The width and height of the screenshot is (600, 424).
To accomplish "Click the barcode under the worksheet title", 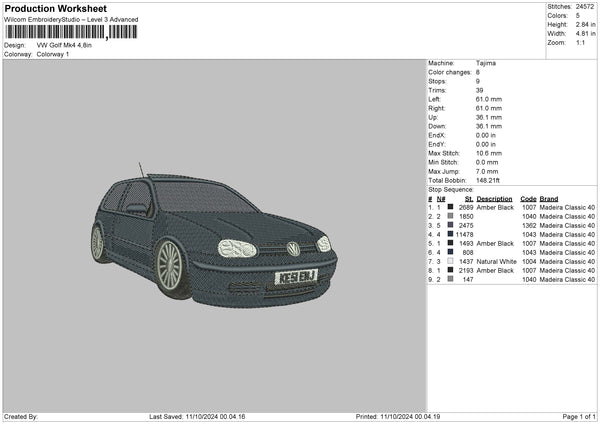I will (72, 31).
